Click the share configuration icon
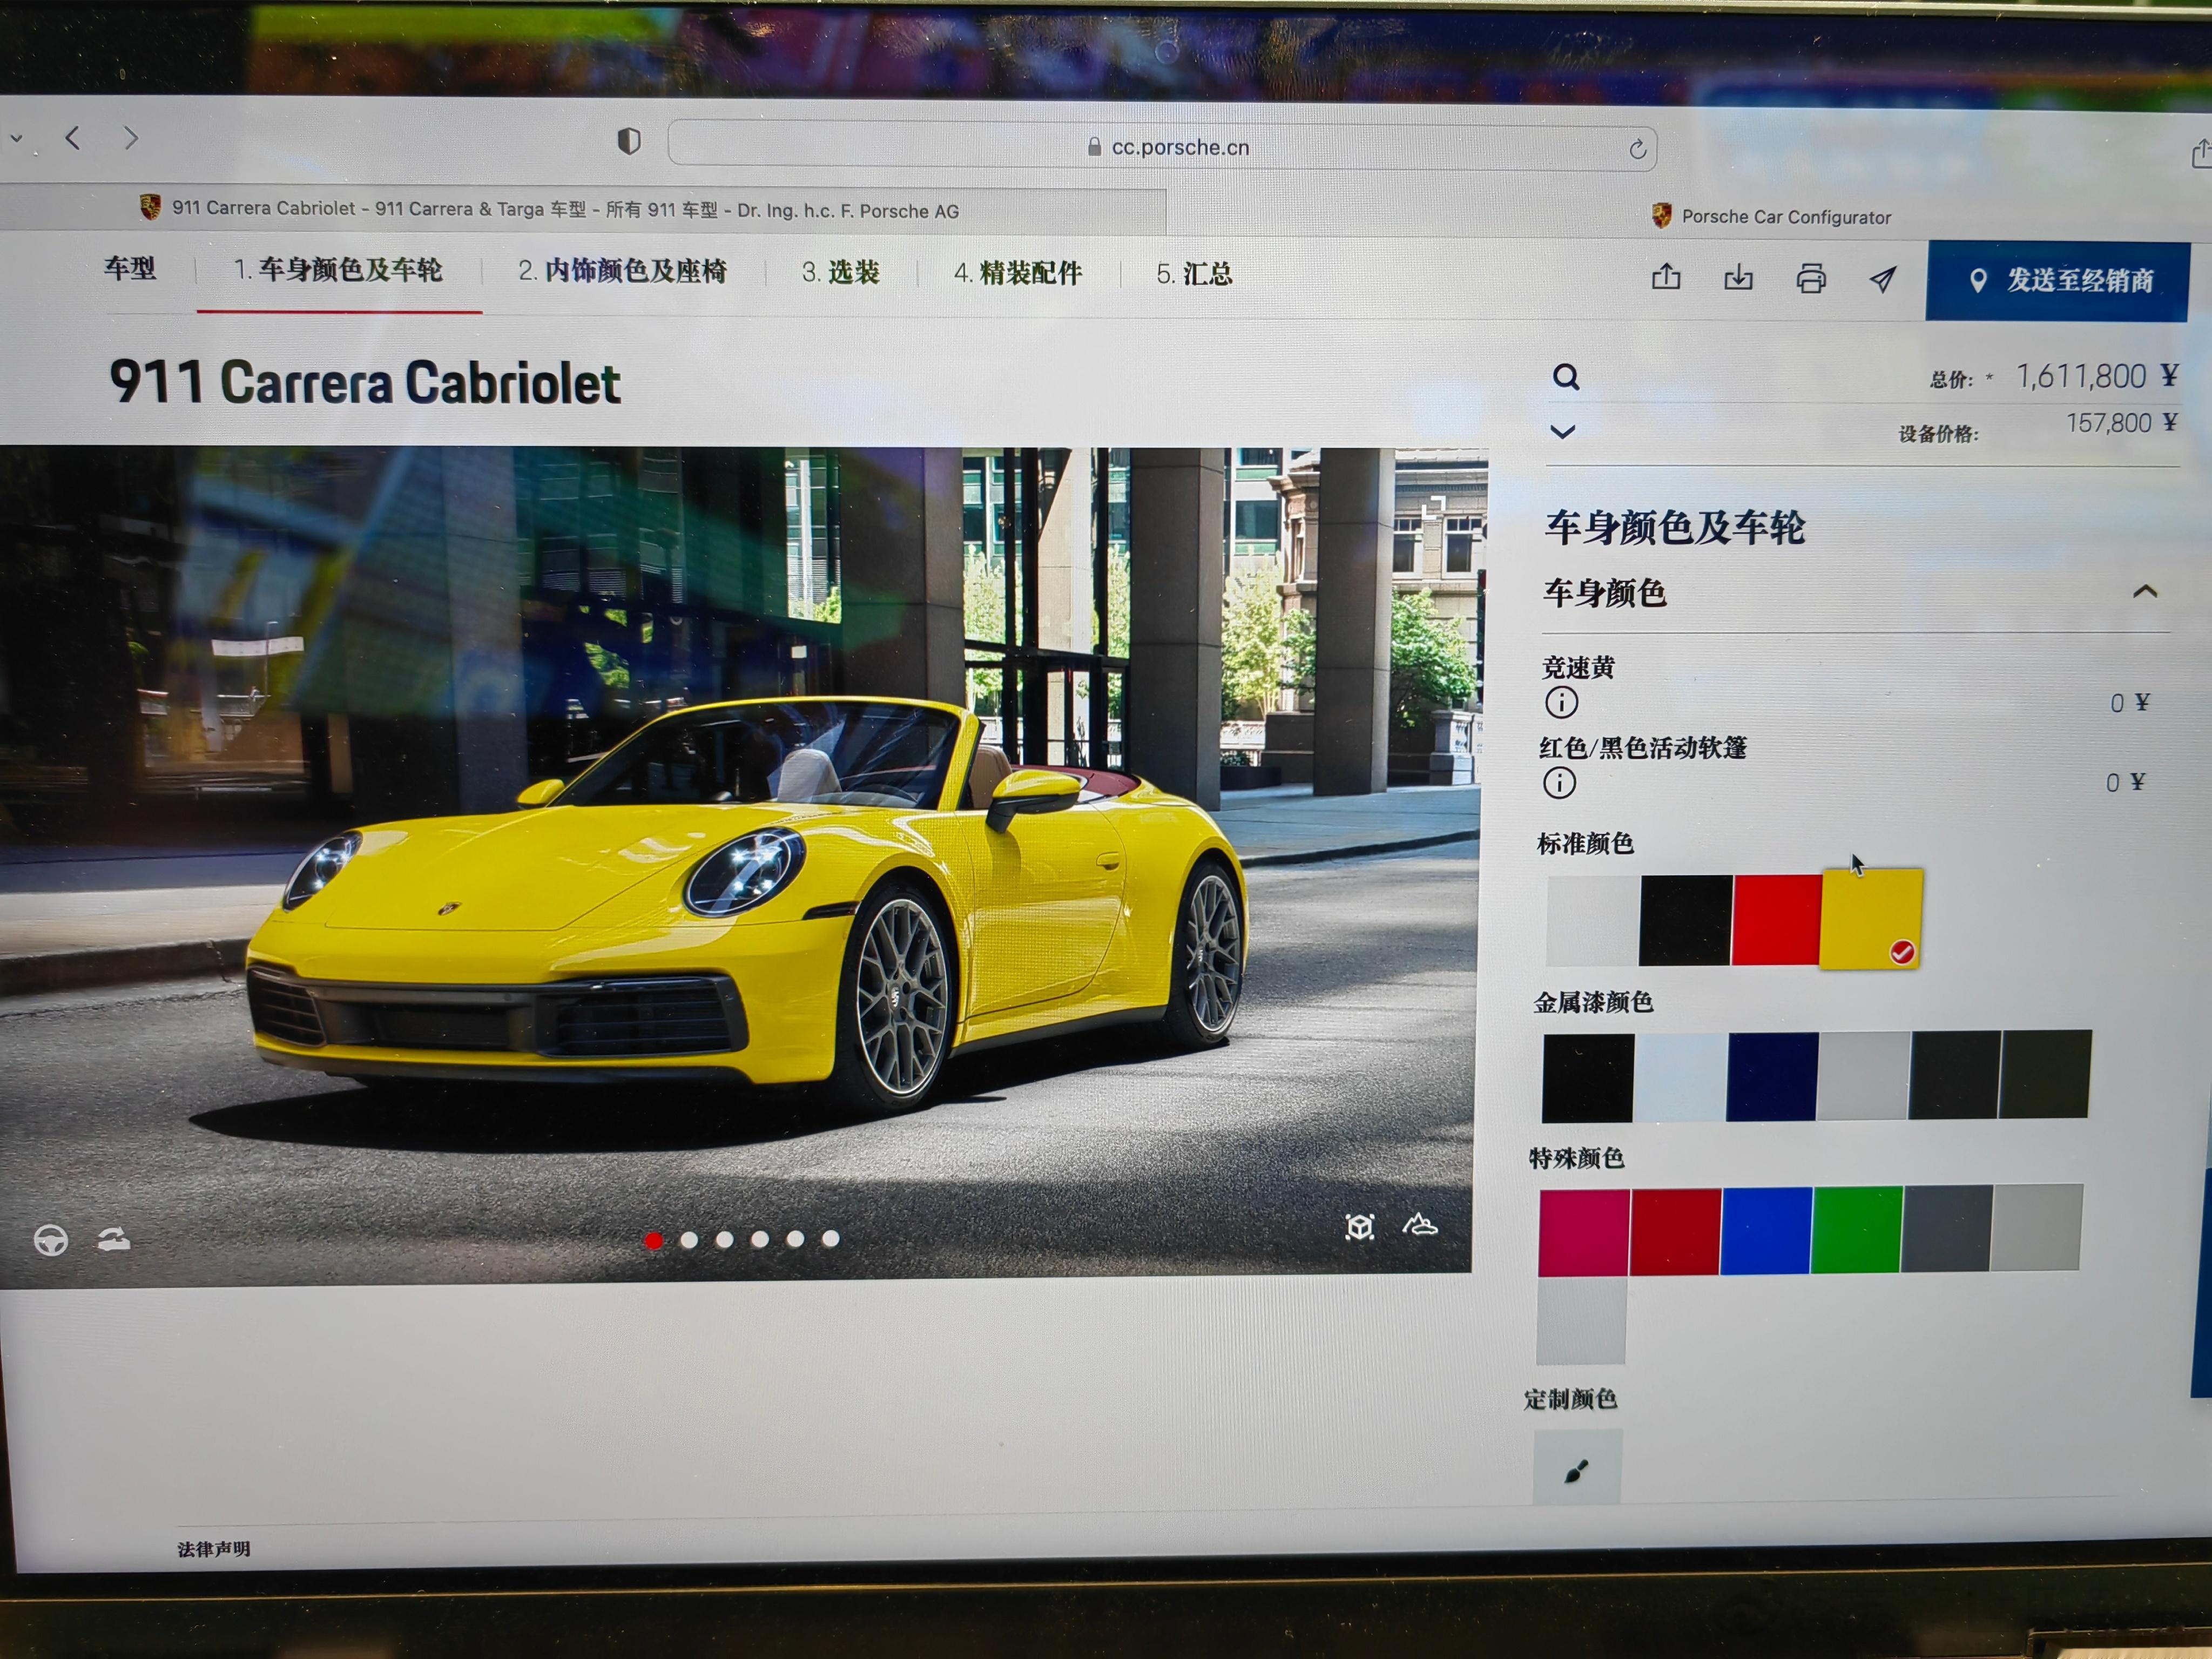2212x1659 pixels. [1666, 277]
